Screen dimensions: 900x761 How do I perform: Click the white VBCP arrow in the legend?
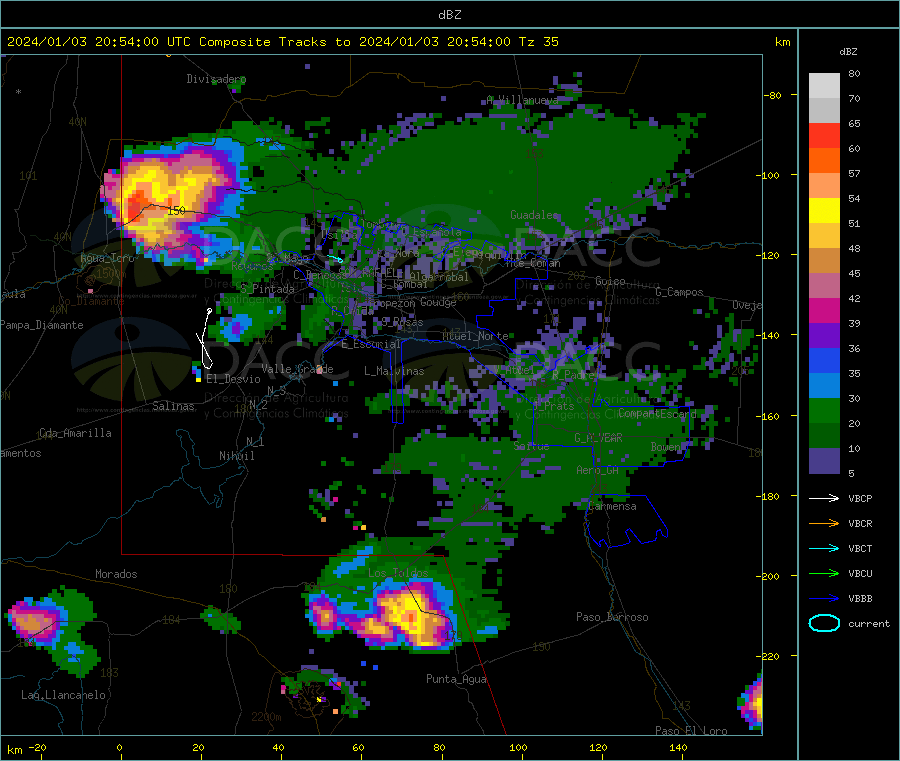coord(824,498)
